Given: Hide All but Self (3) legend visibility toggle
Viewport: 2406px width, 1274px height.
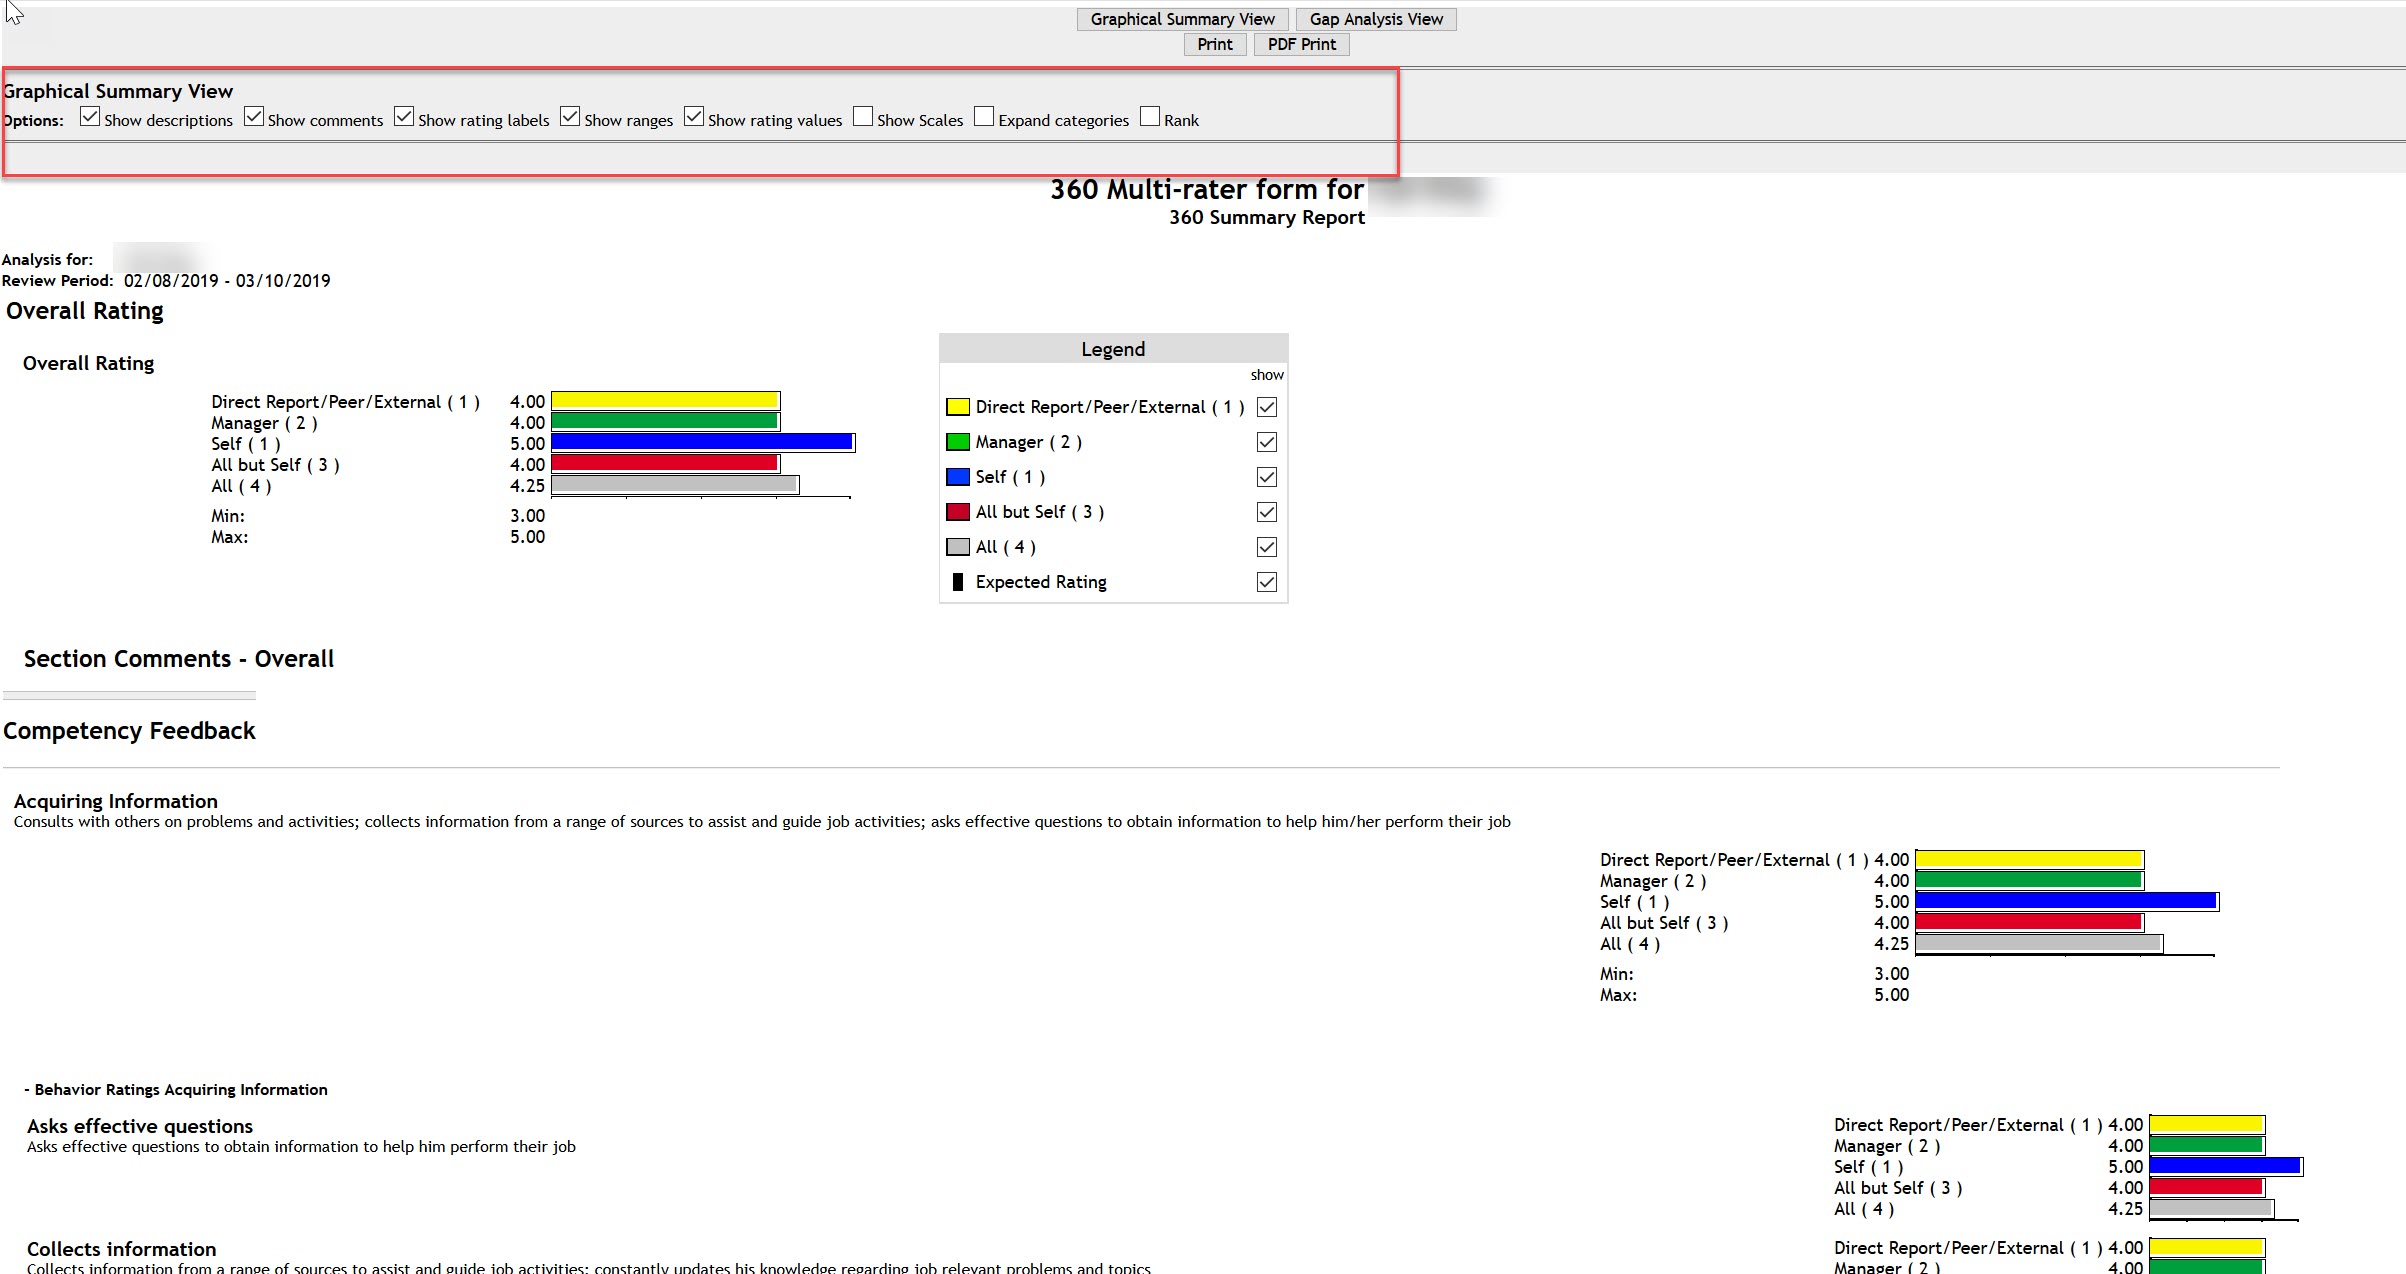Looking at the screenshot, I should 1267,511.
